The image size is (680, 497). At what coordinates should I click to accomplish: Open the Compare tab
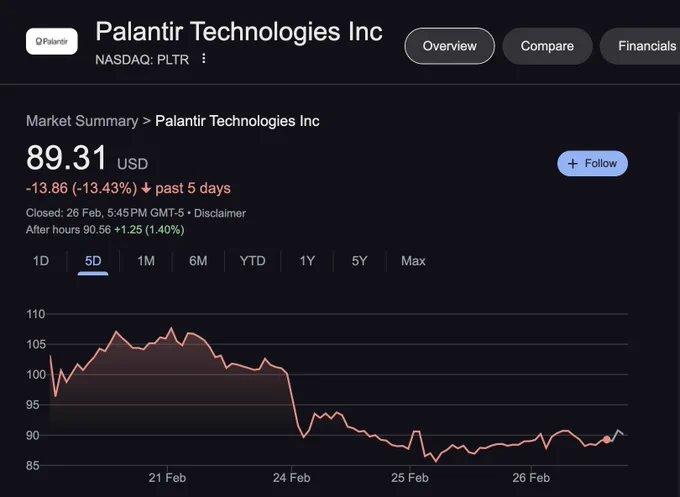pyautogui.click(x=547, y=46)
